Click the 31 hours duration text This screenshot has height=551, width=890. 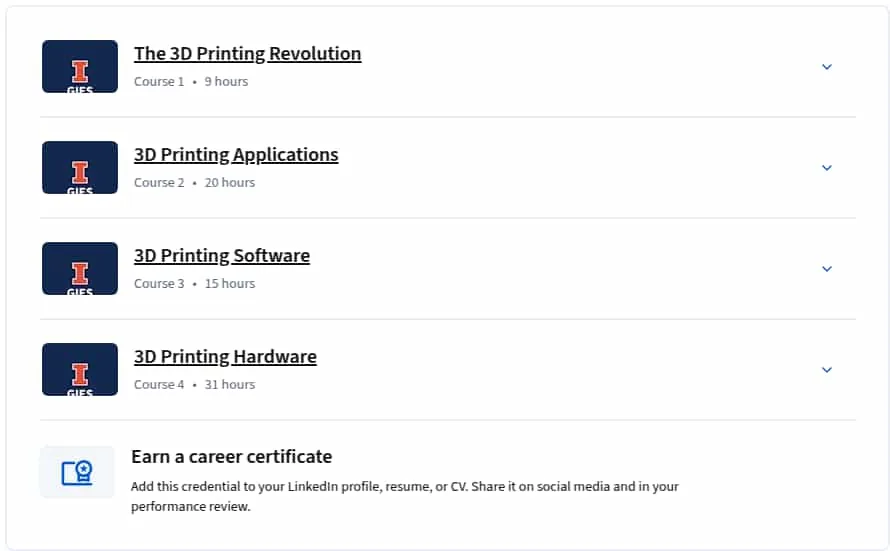click(230, 385)
